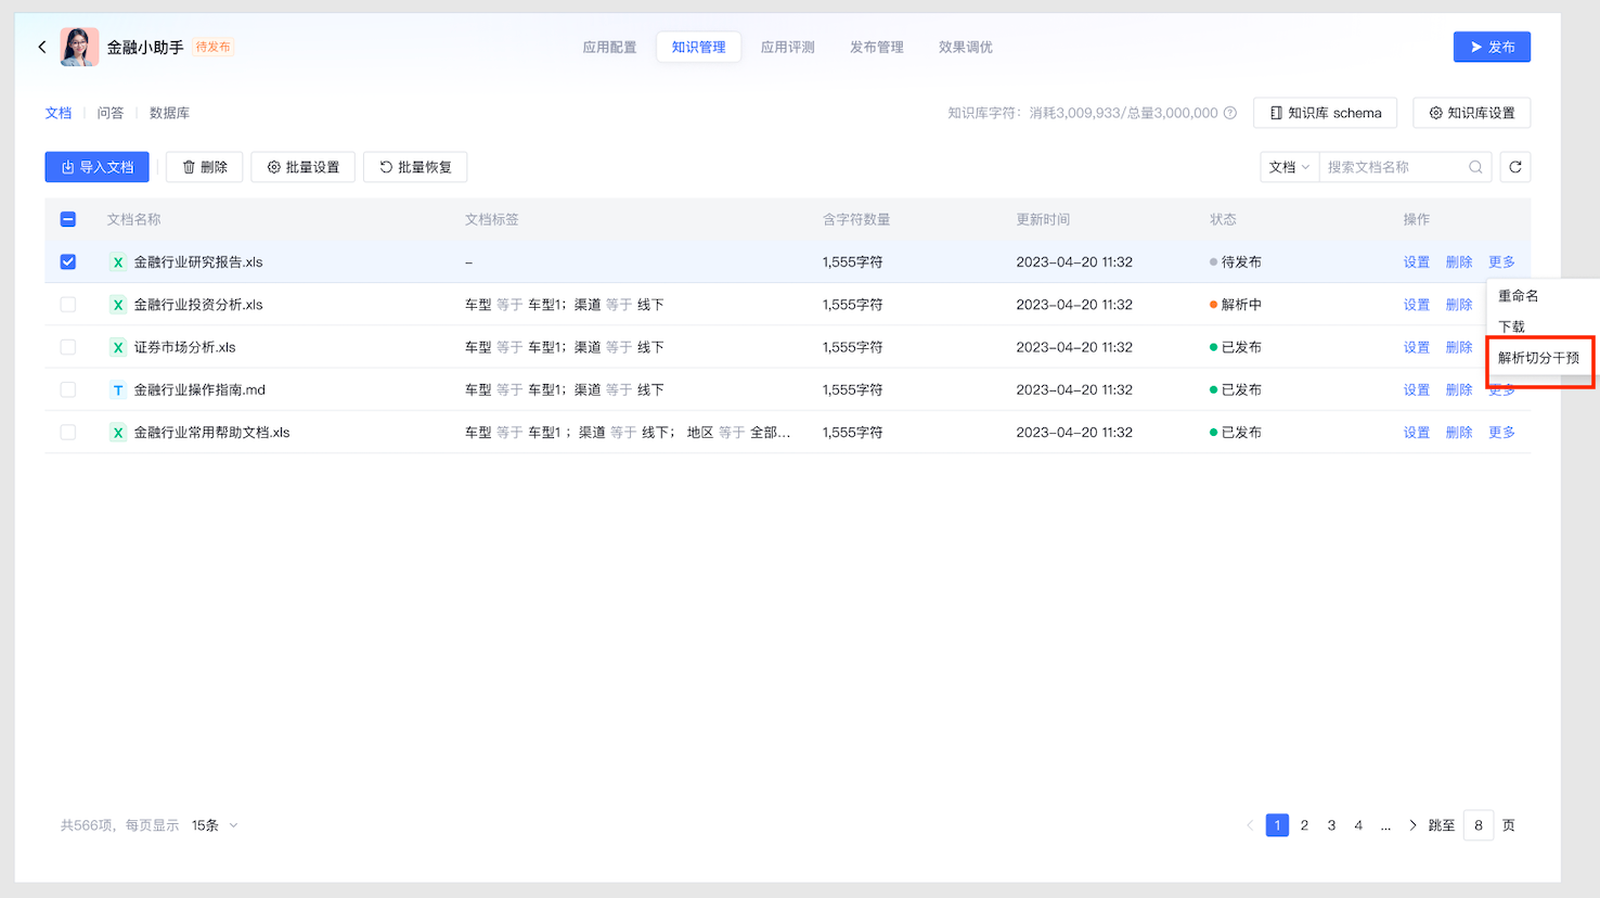Select 解析切分干预 from the menu

click(x=1538, y=358)
